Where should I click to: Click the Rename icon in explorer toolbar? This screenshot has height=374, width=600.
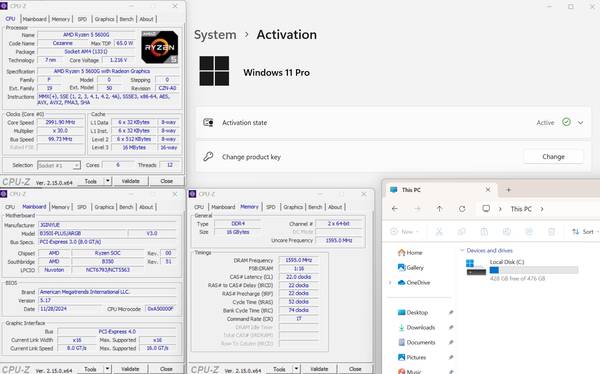click(x=507, y=232)
